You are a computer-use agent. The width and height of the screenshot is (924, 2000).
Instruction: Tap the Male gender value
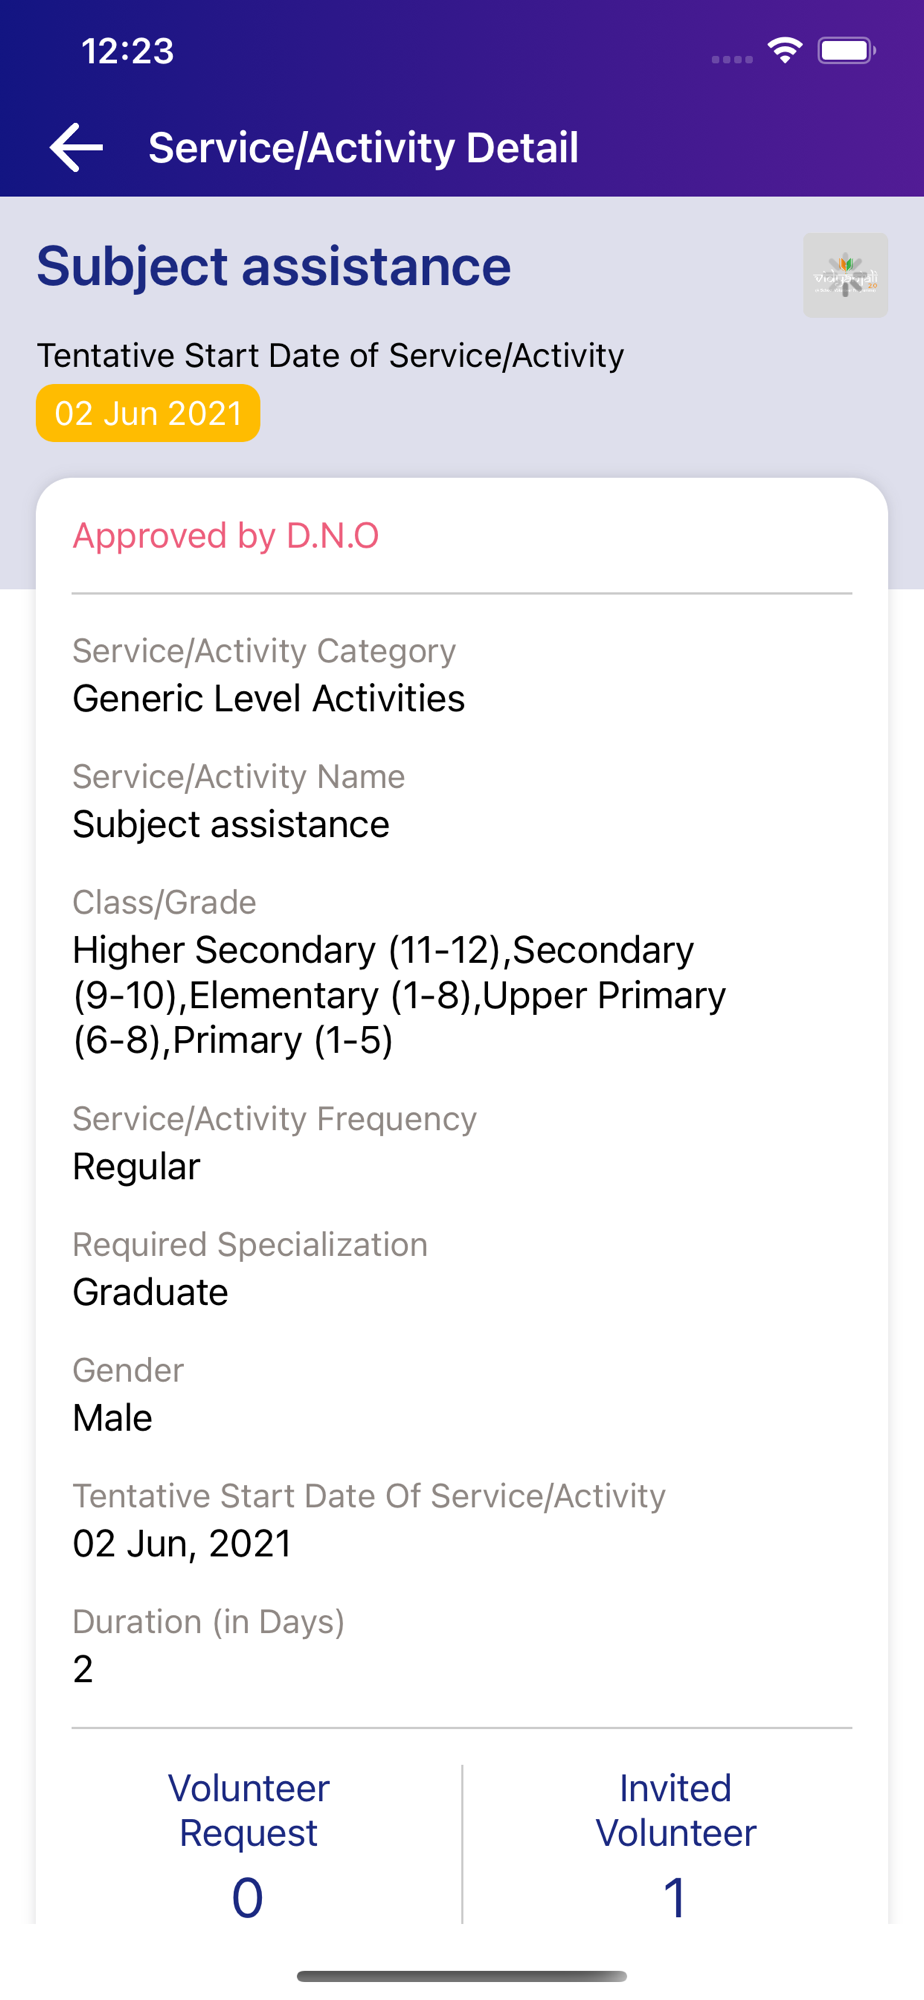pos(113,1418)
